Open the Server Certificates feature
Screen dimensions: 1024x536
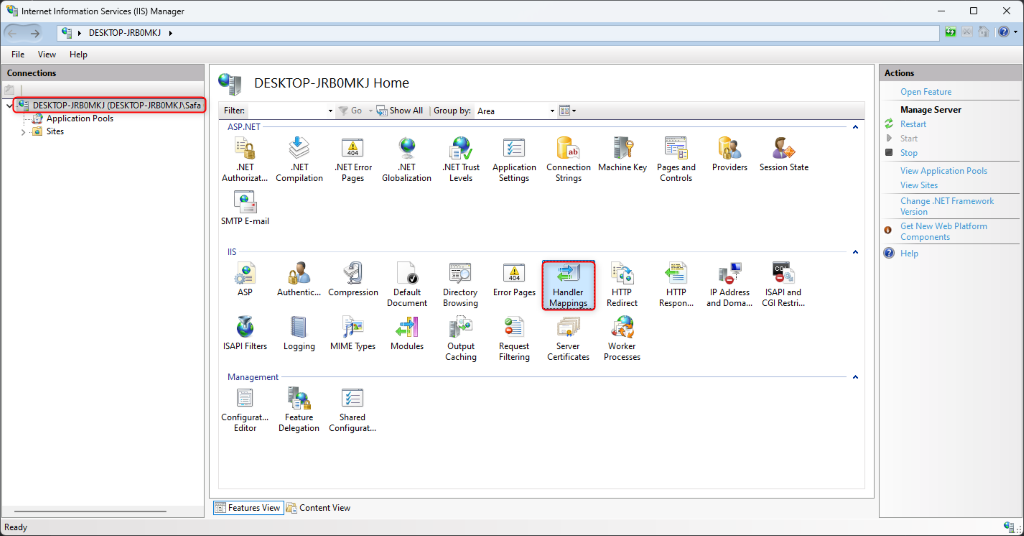(x=568, y=339)
